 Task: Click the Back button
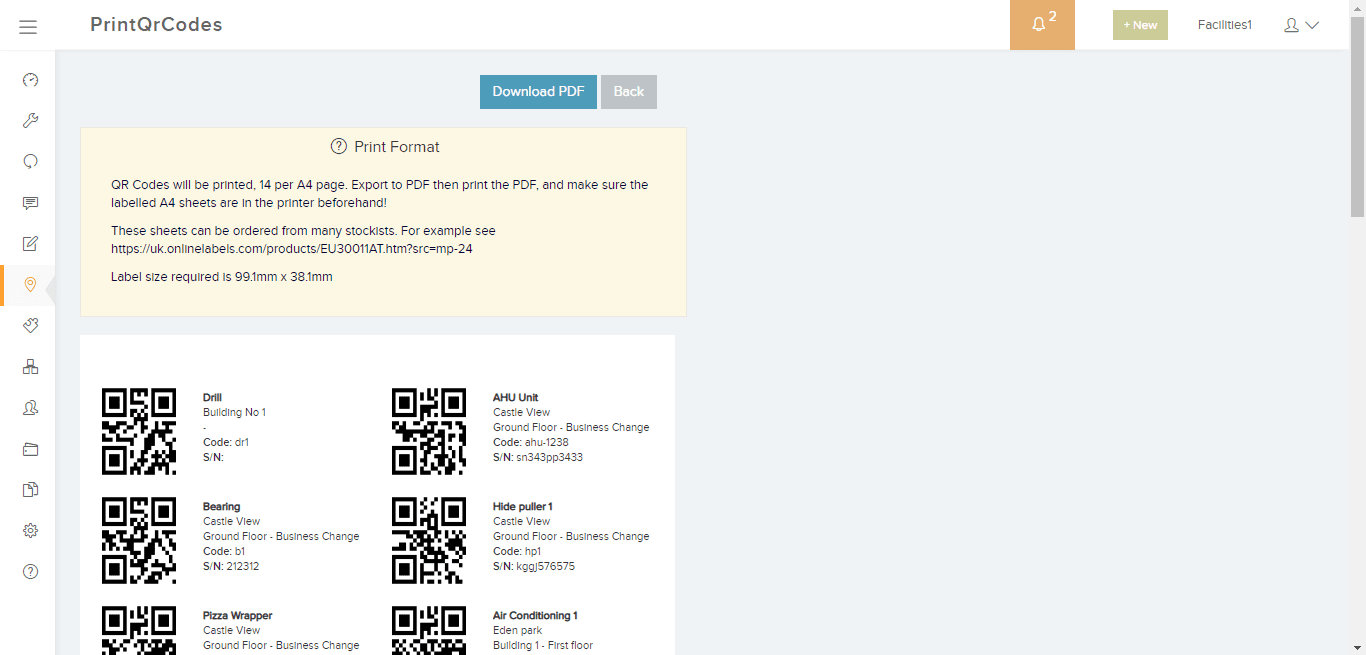[629, 91]
